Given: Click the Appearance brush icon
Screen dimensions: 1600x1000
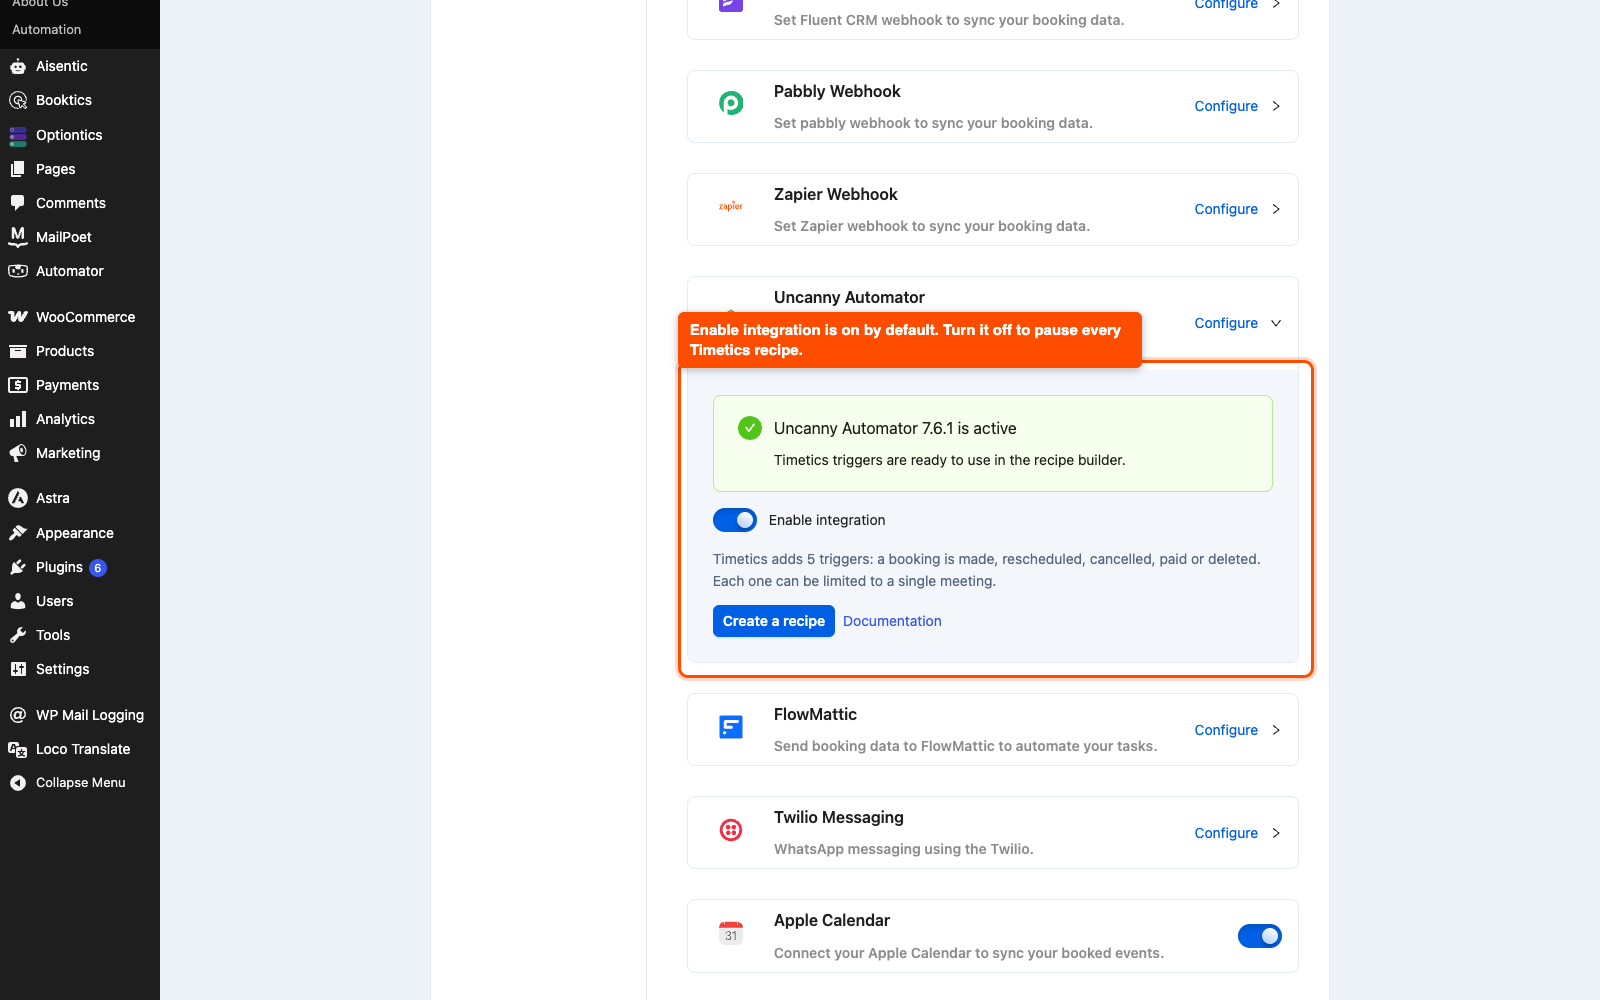Looking at the screenshot, I should click(x=18, y=533).
